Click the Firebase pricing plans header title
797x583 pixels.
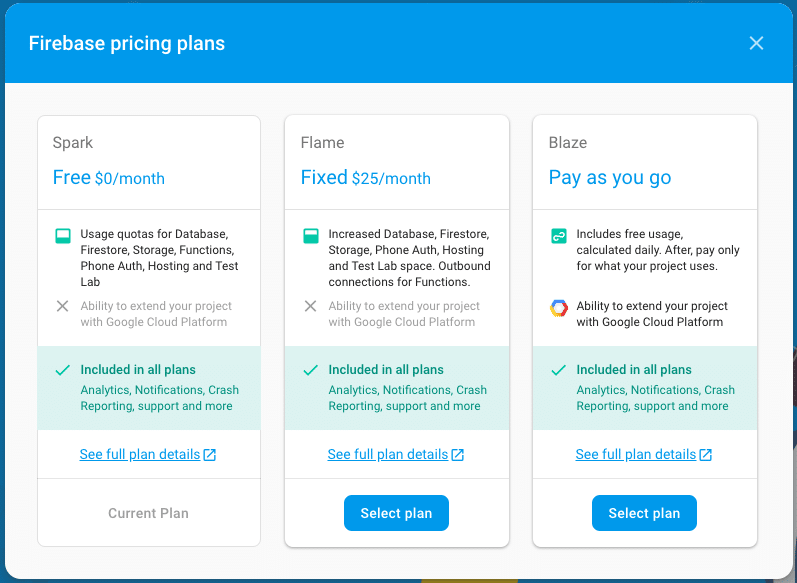point(127,43)
